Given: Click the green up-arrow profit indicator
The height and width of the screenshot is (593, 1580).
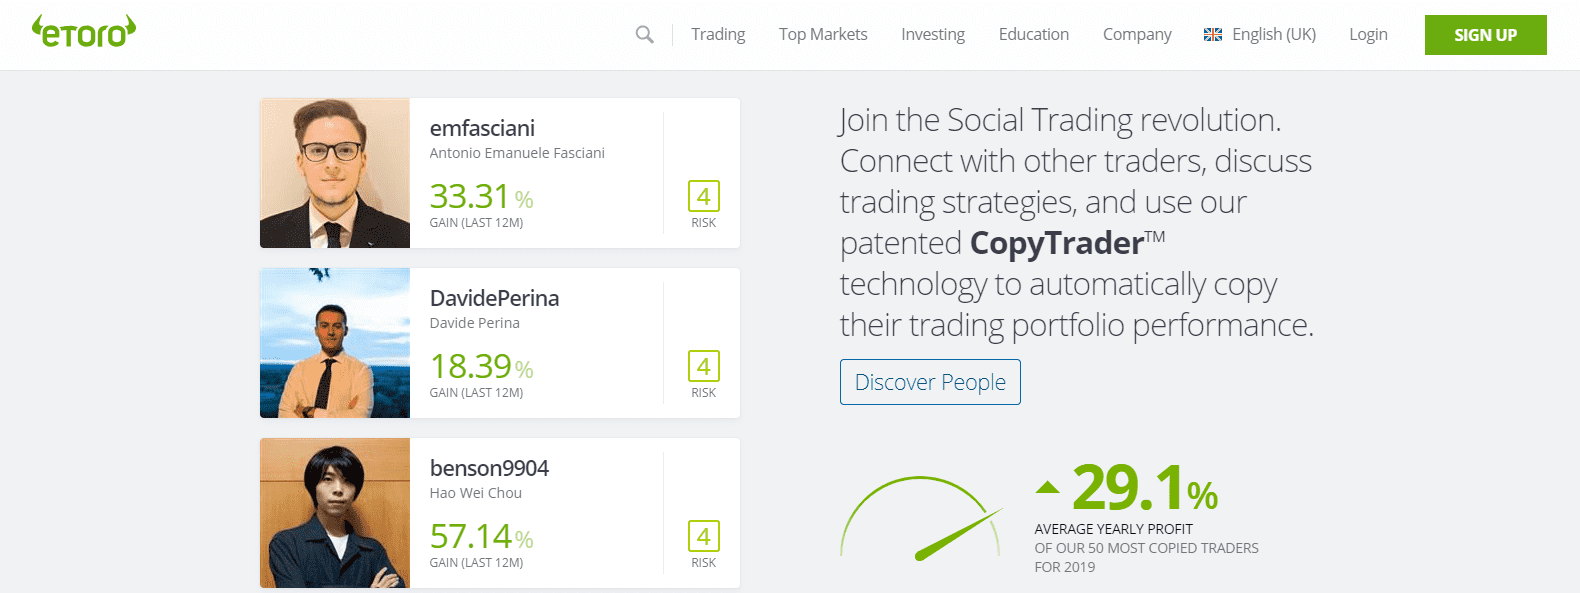Looking at the screenshot, I should pyautogui.click(x=1047, y=488).
